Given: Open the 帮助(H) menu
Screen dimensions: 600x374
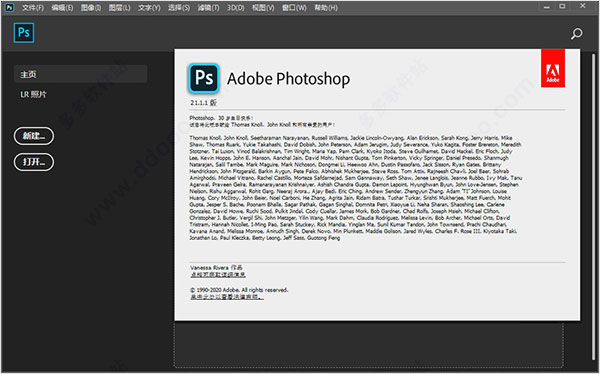Looking at the screenshot, I should (326, 8).
